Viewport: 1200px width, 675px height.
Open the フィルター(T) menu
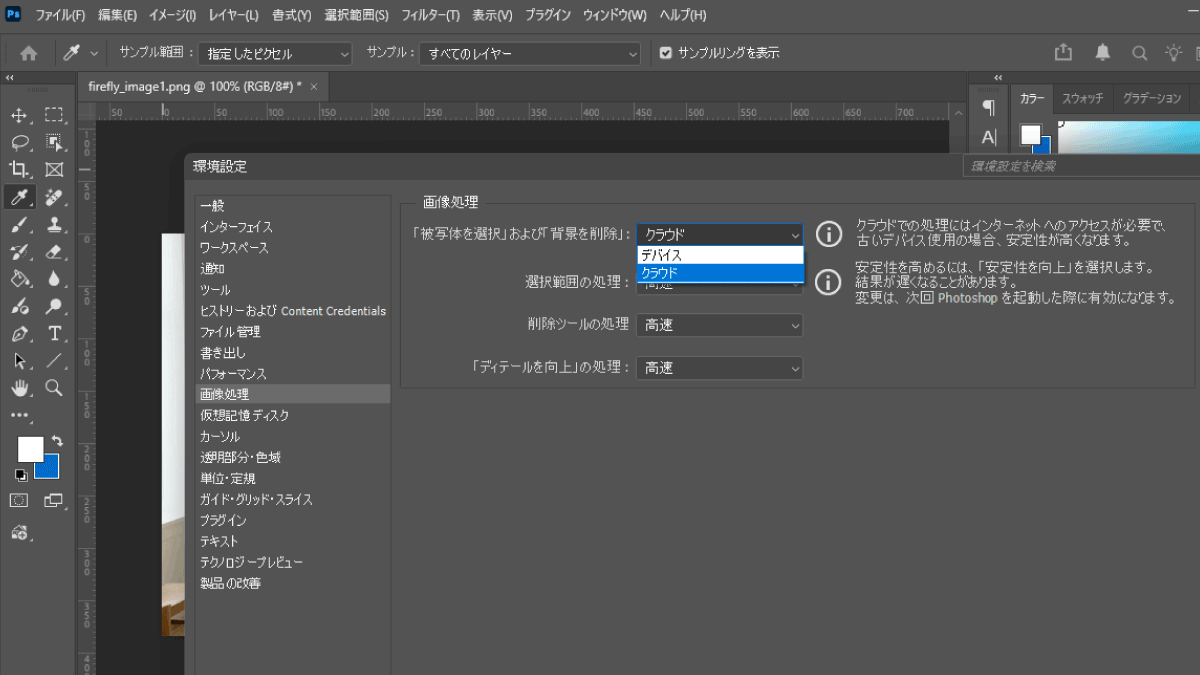430,16
